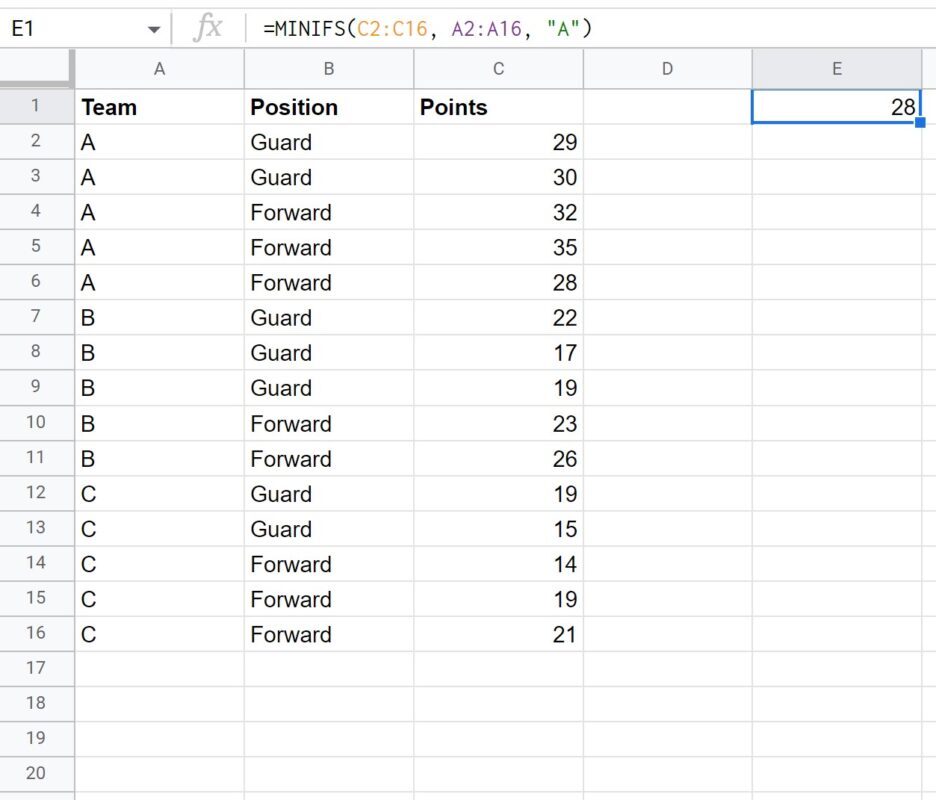
Task: Select column D header
Action: 667,69
